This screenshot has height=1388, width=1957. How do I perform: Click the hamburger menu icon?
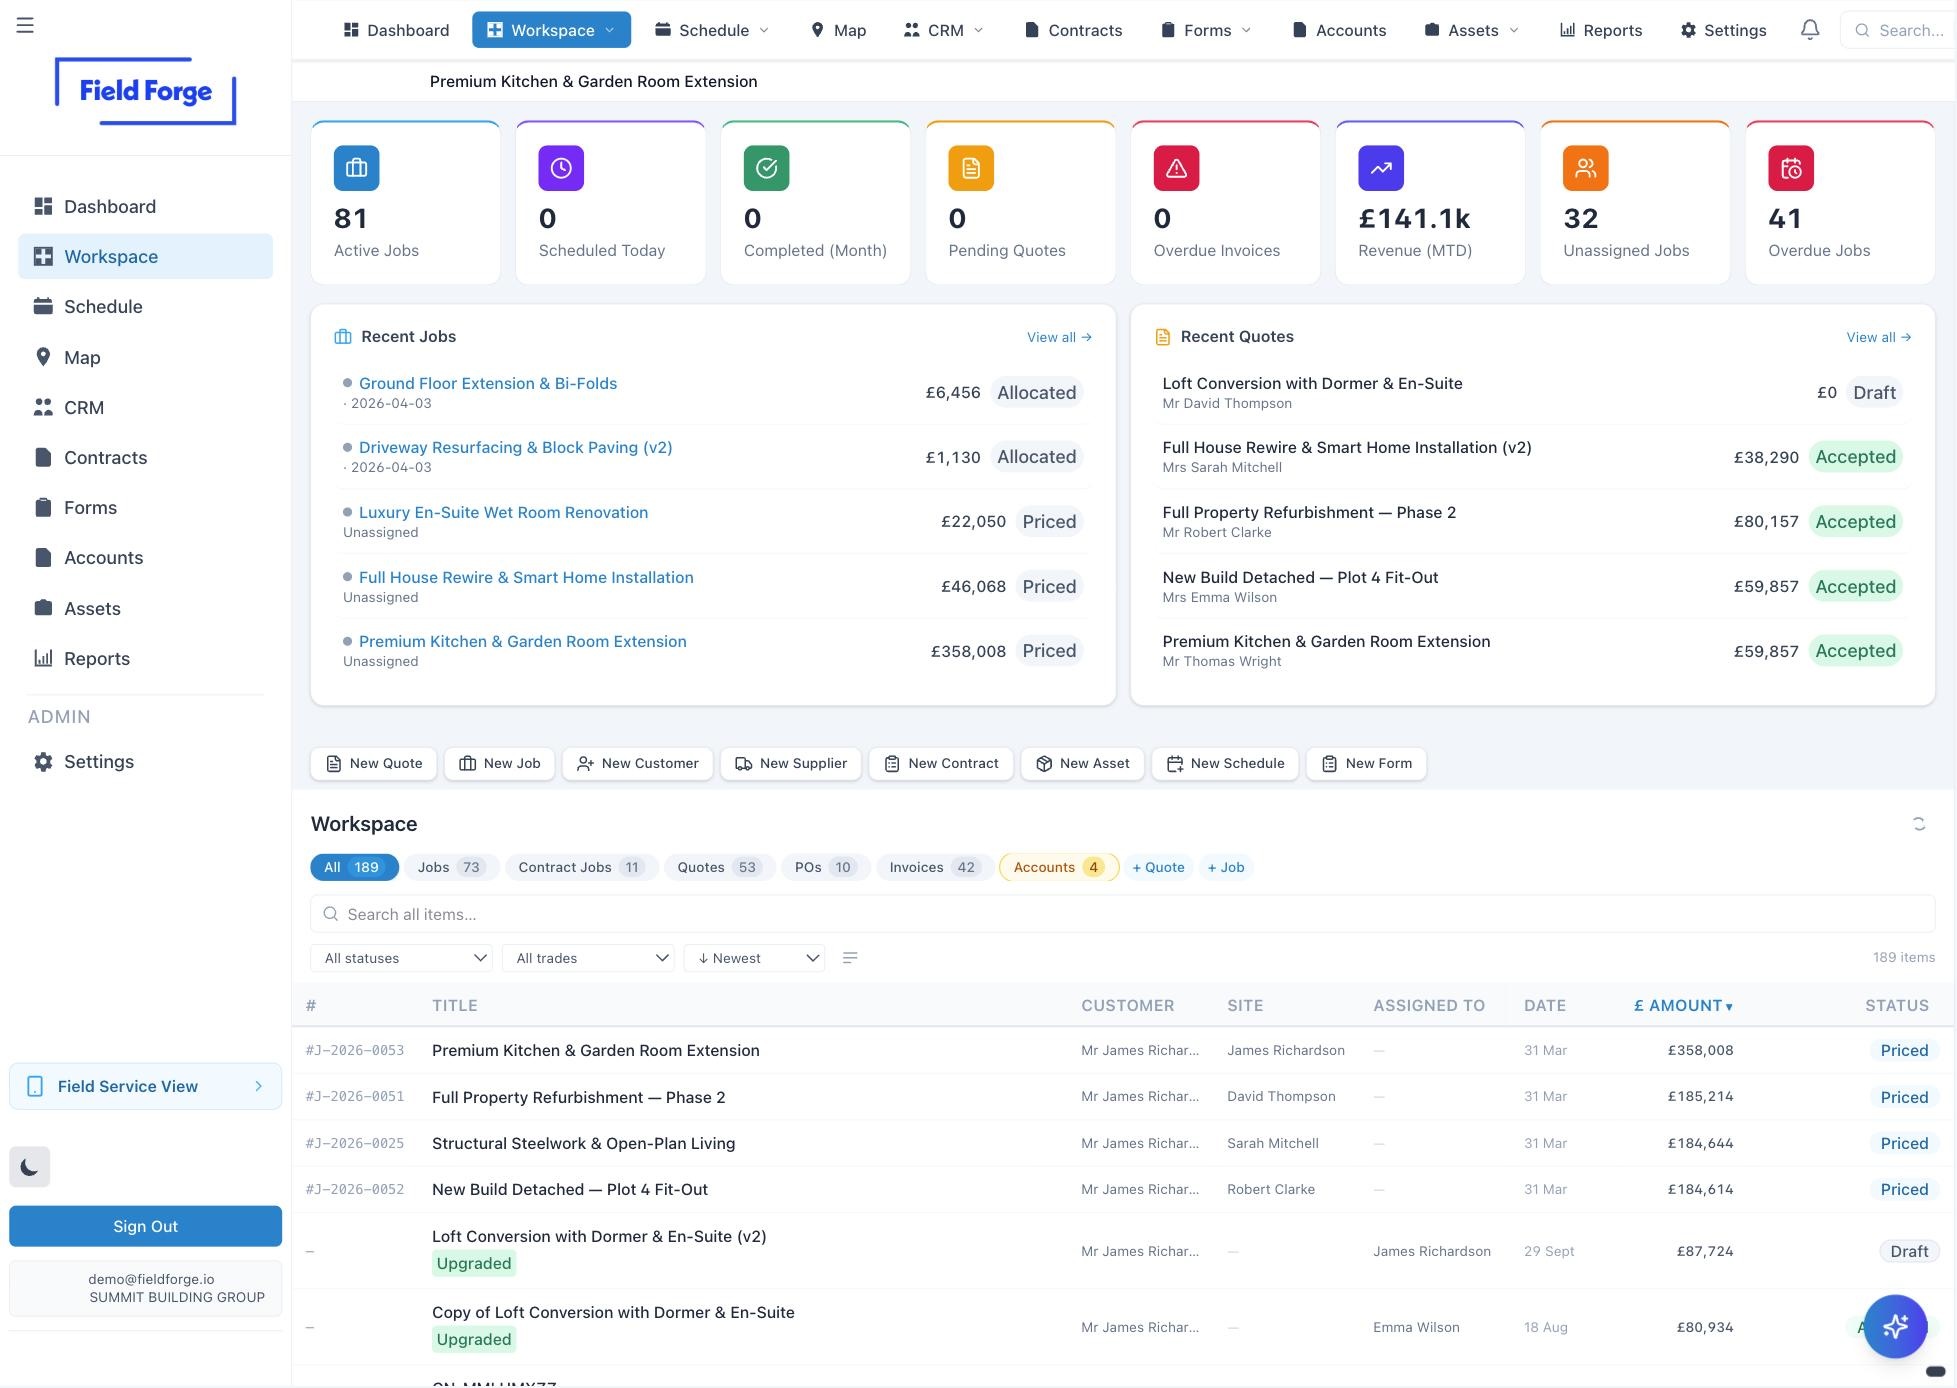click(25, 25)
